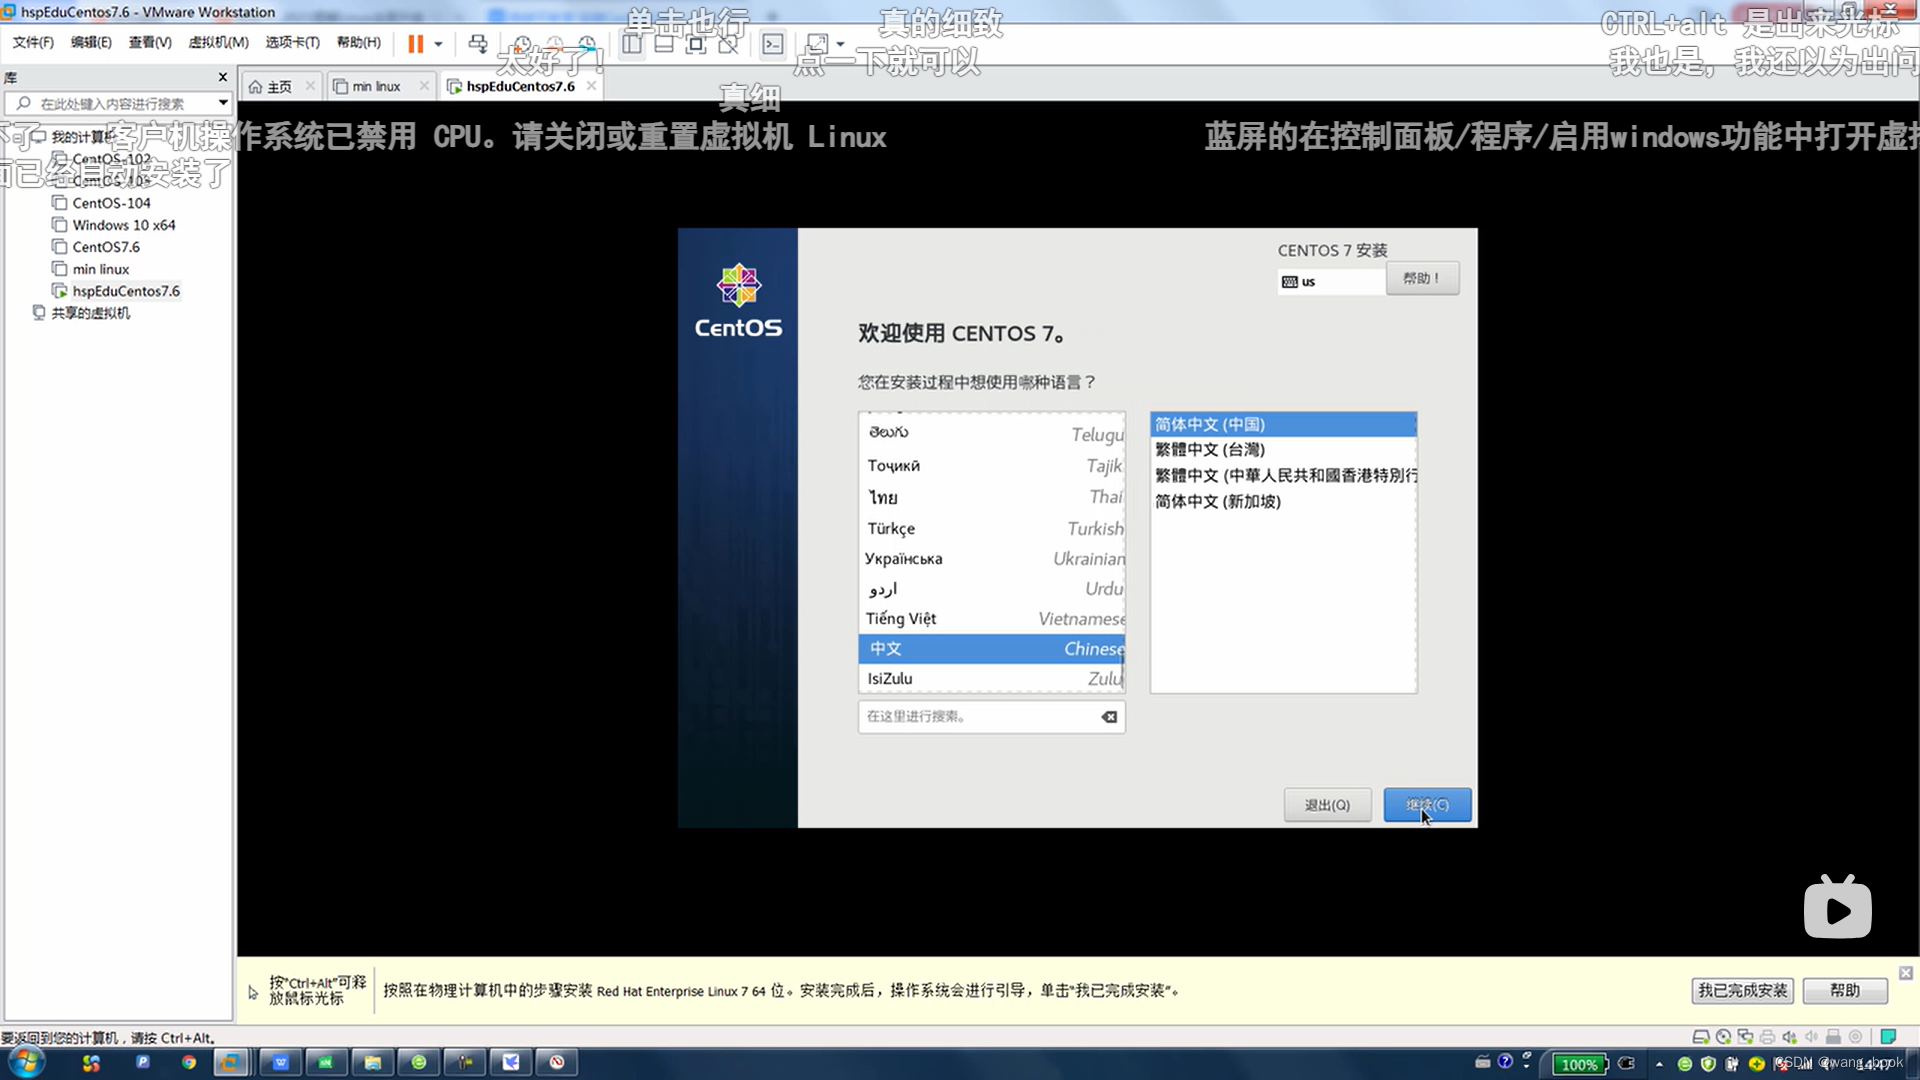Open the Windows Start button

click(x=26, y=1062)
